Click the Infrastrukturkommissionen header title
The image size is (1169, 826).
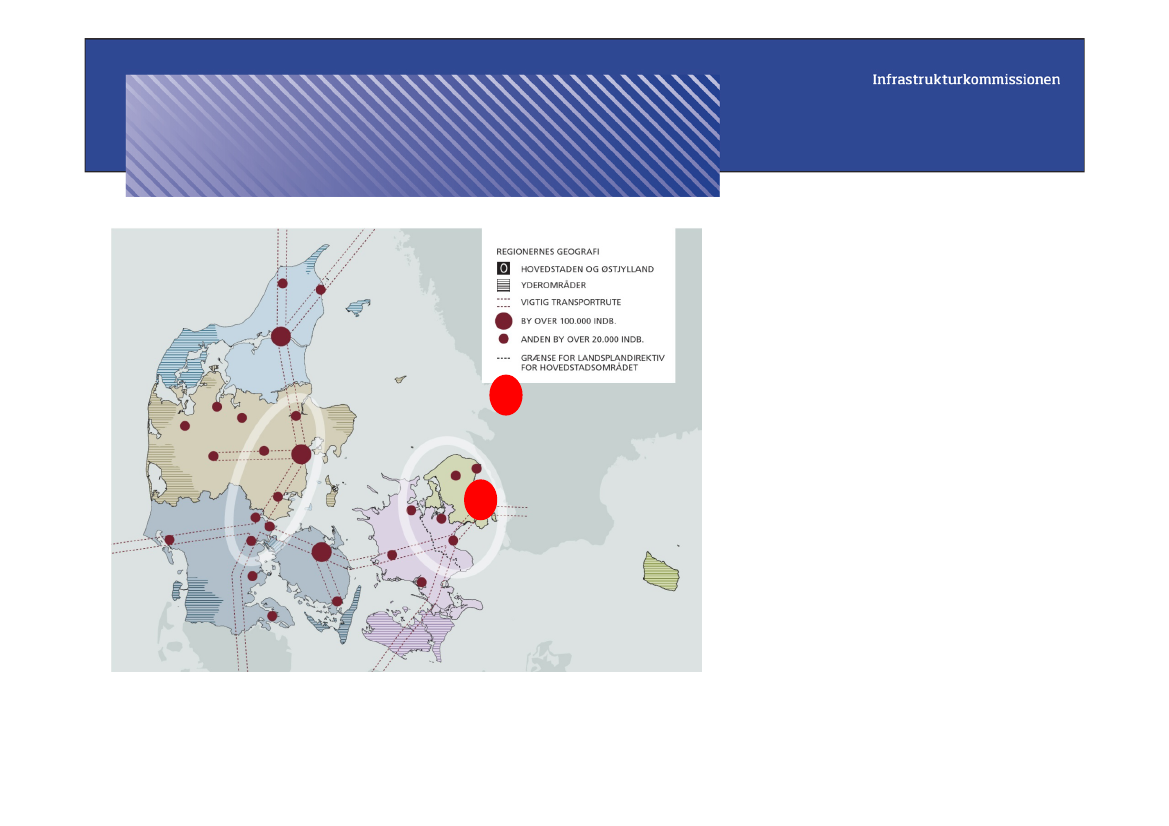[965, 80]
